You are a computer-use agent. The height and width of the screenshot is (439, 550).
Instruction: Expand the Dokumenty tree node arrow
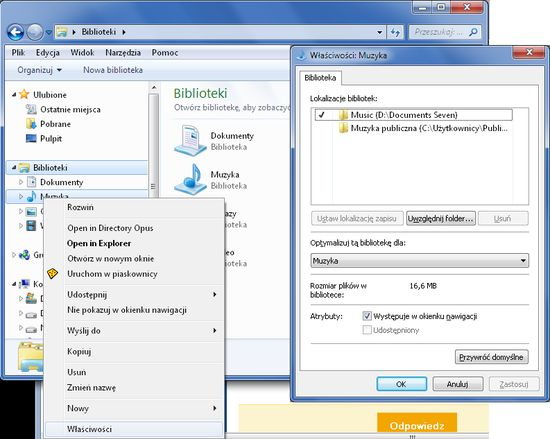(21, 182)
